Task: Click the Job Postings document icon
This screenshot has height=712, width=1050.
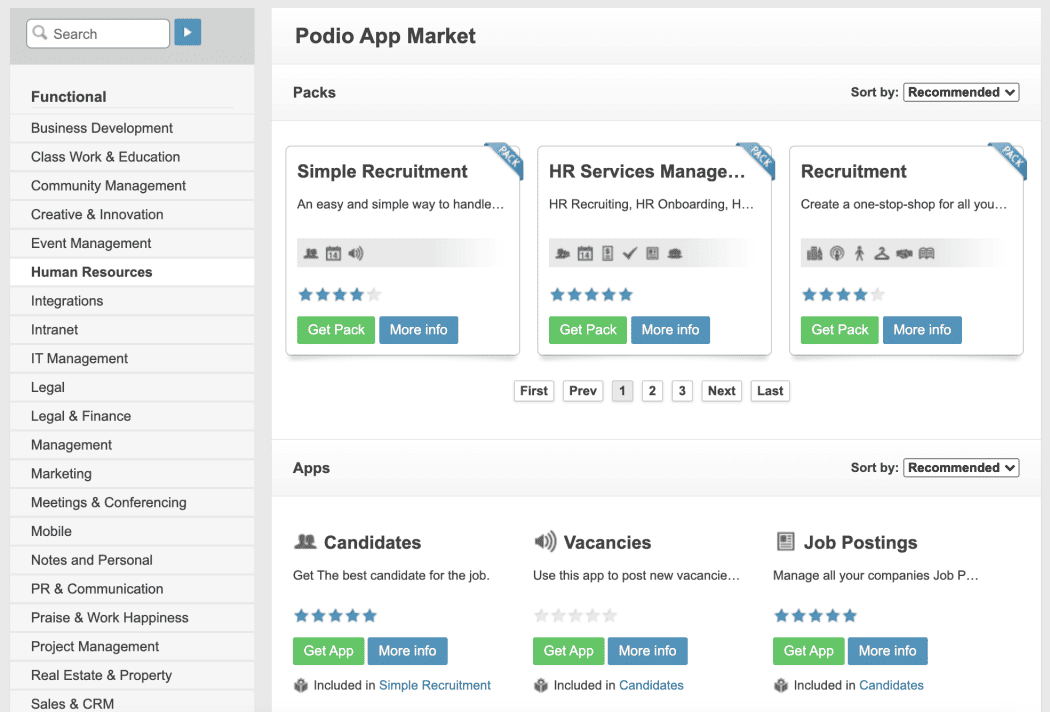Action: (x=786, y=542)
